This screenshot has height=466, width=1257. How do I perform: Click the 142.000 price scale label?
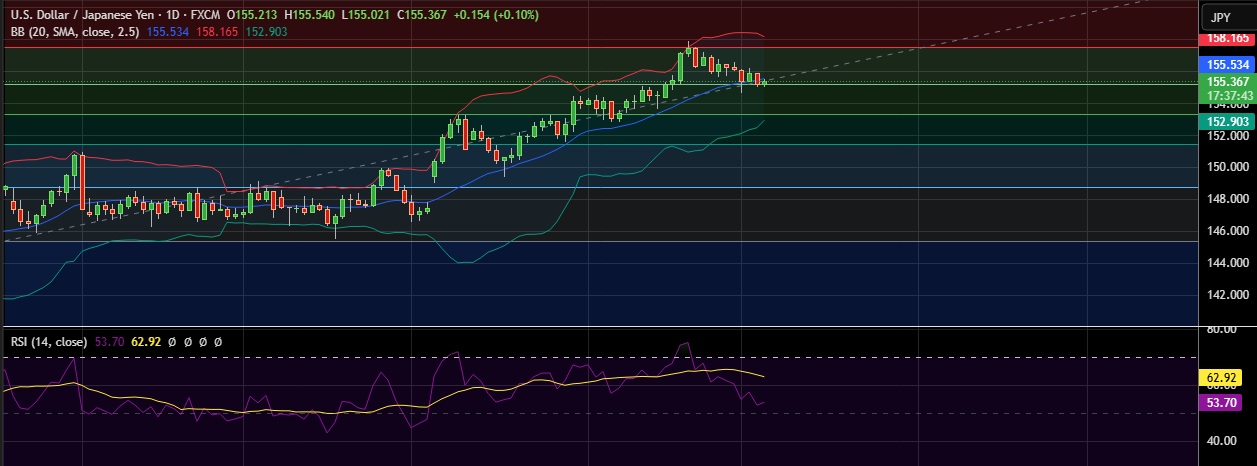(x=1227, y=295)
